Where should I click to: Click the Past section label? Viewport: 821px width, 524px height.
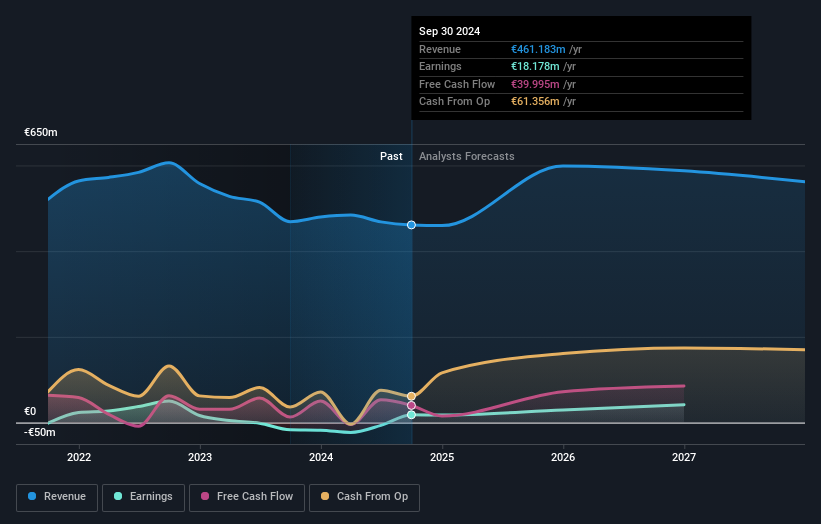pyautogui.click(x=391, y=157)
